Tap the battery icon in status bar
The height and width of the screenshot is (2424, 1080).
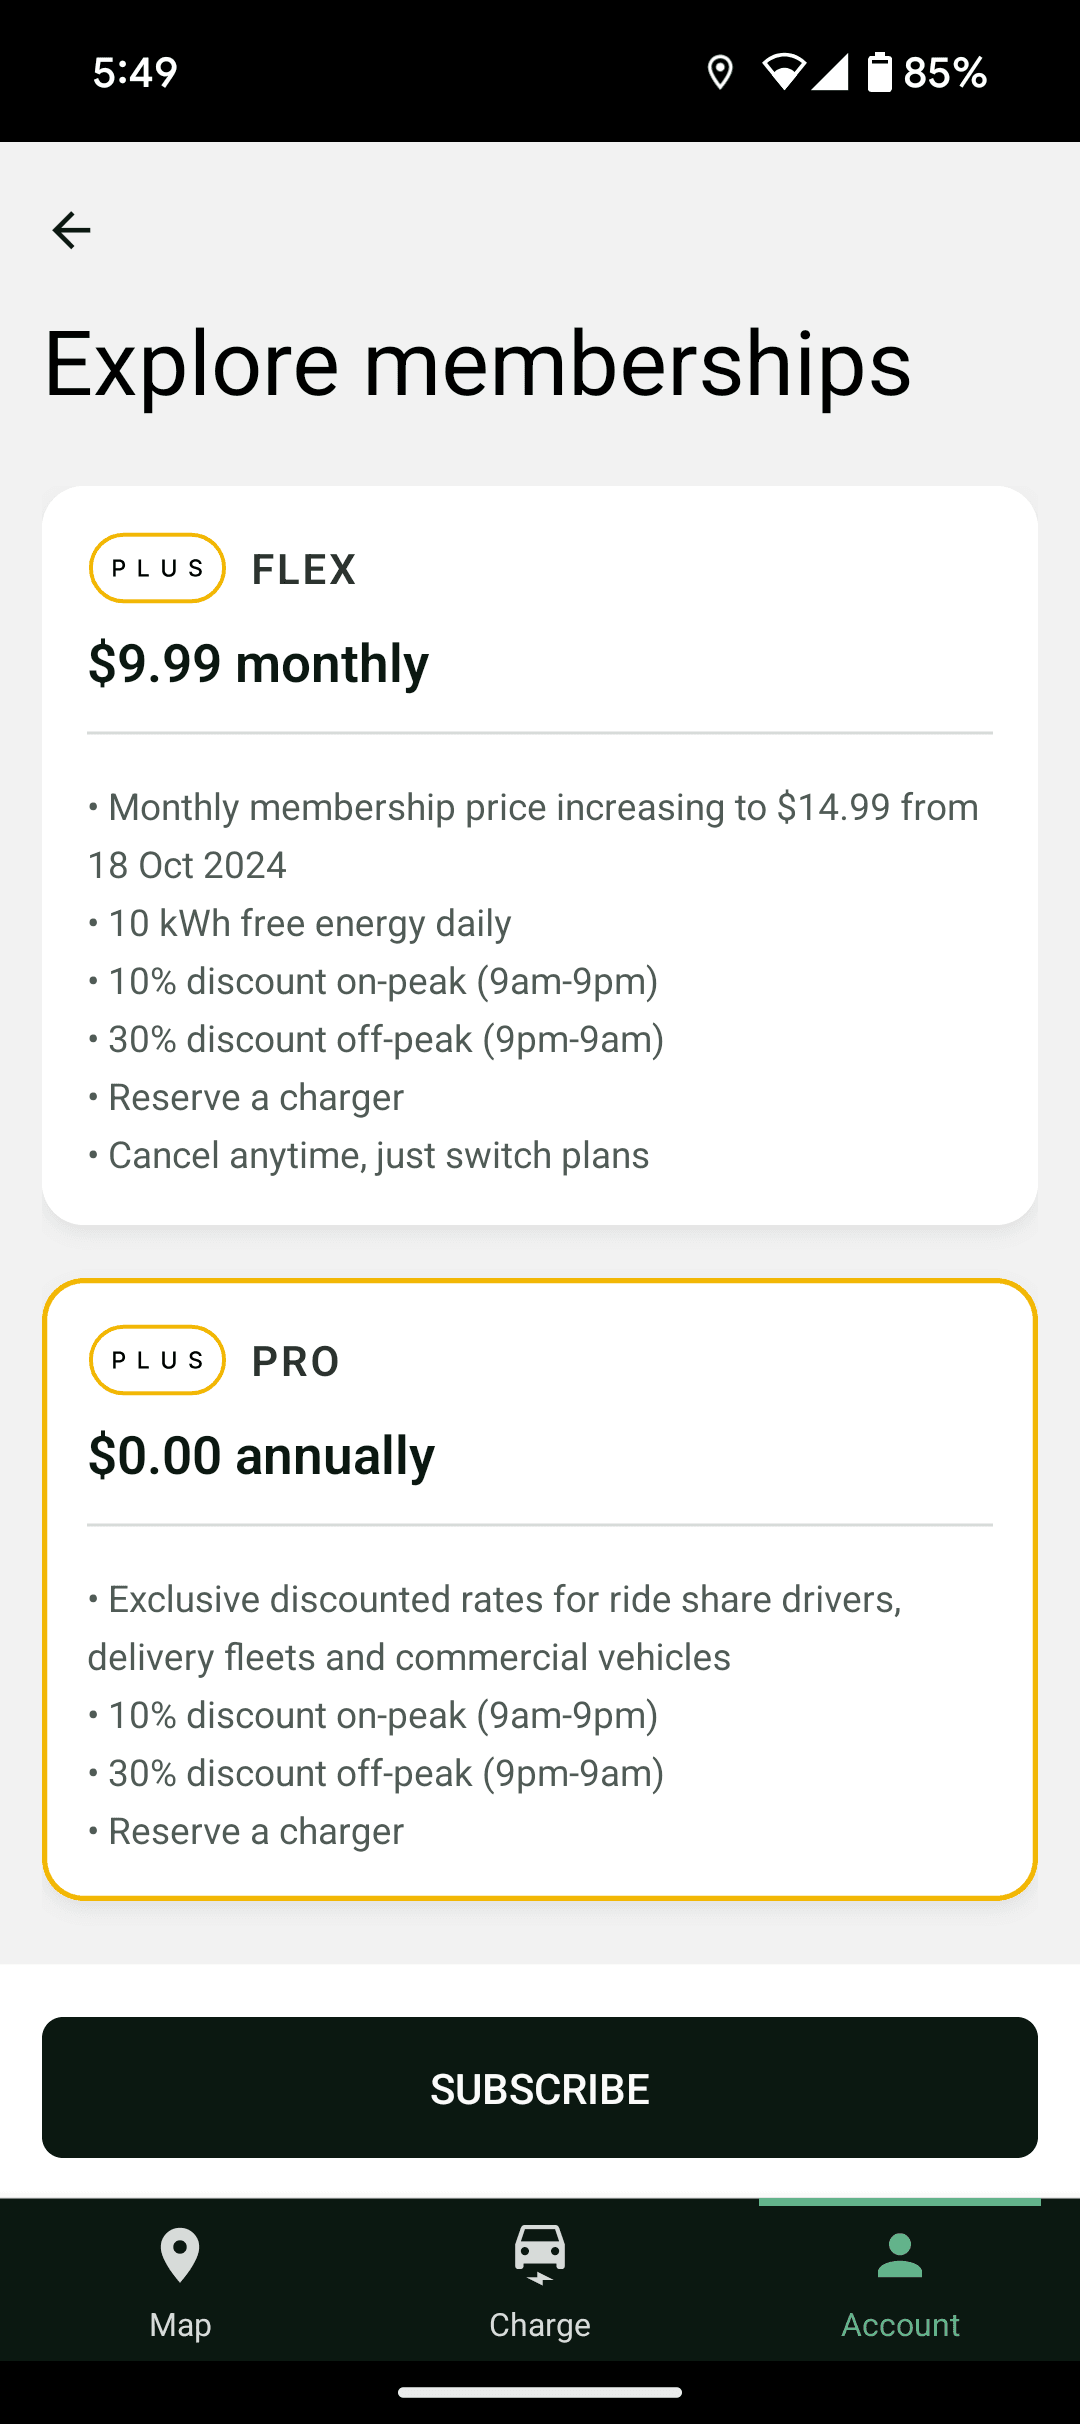(x=879, y=72)
